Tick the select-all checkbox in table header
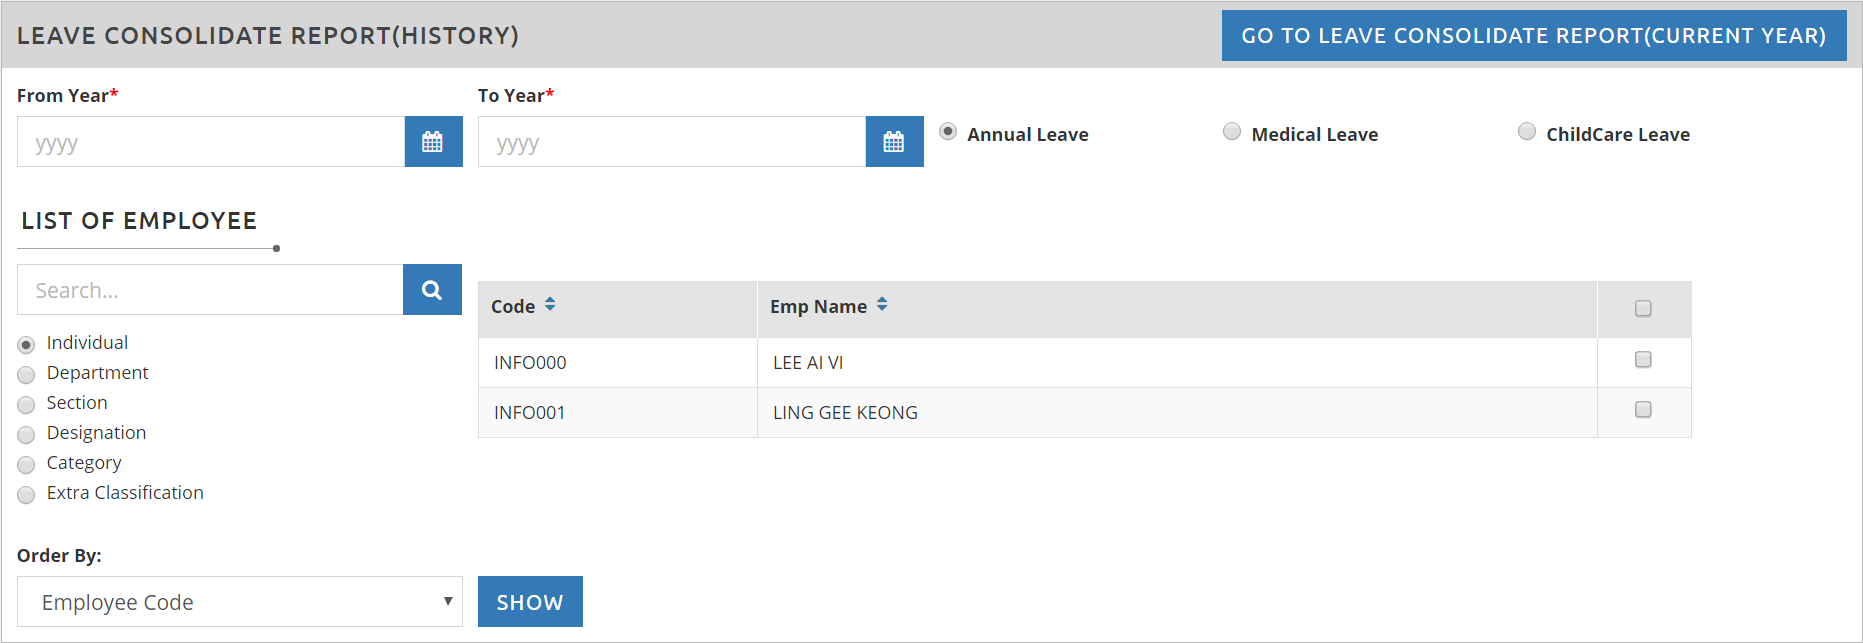This screenshot has width=1863, height=643. point(1643,309)
